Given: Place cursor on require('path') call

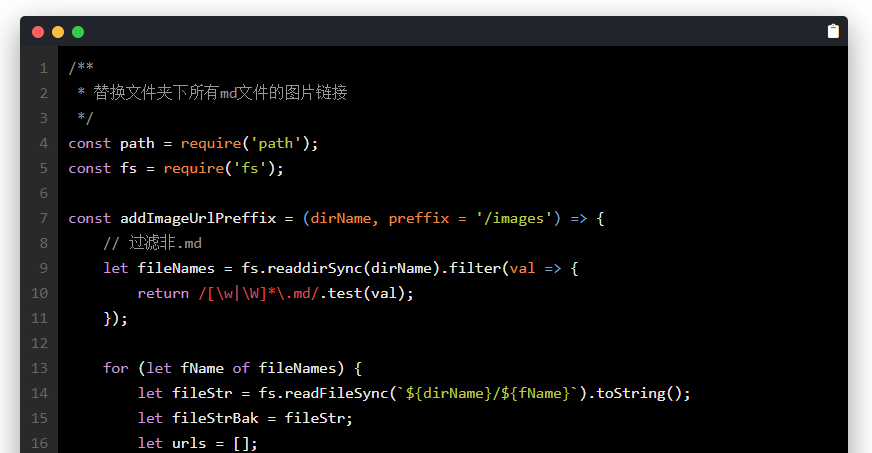Looking at the screenshot, I should pos(248,143).
